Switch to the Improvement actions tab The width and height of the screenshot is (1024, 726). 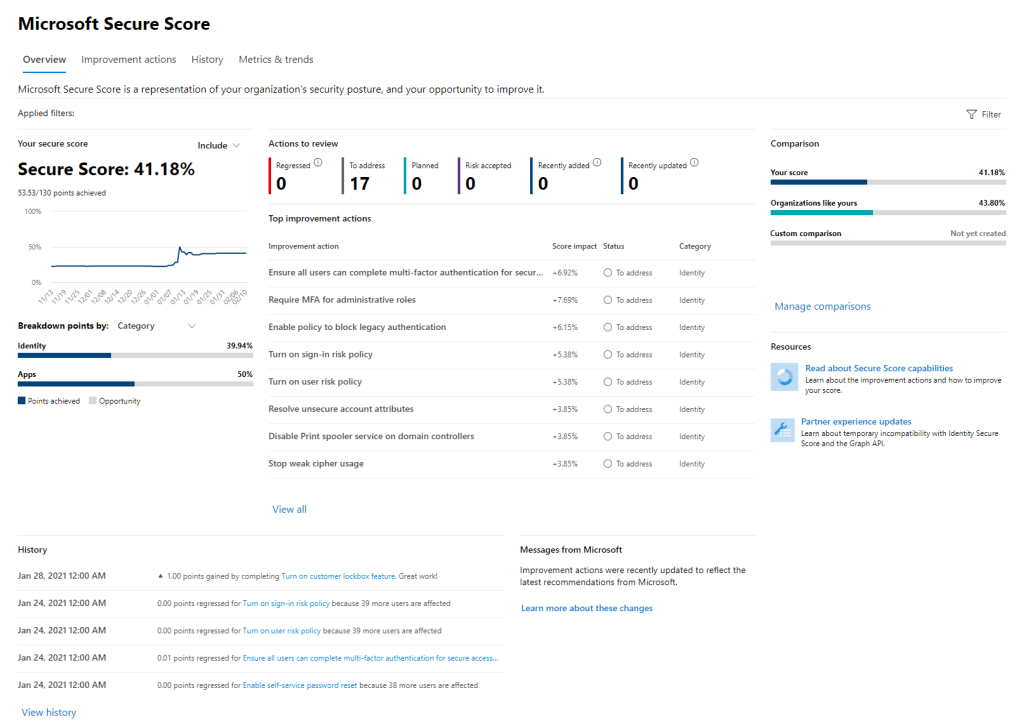[x=128, y=60]
